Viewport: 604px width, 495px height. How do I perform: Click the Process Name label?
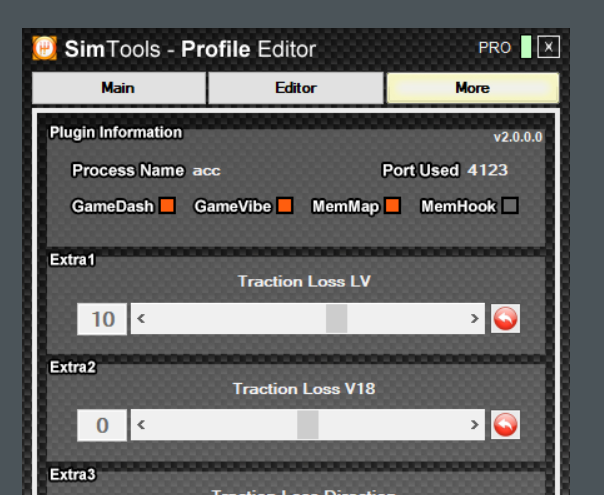coord(128,170)
